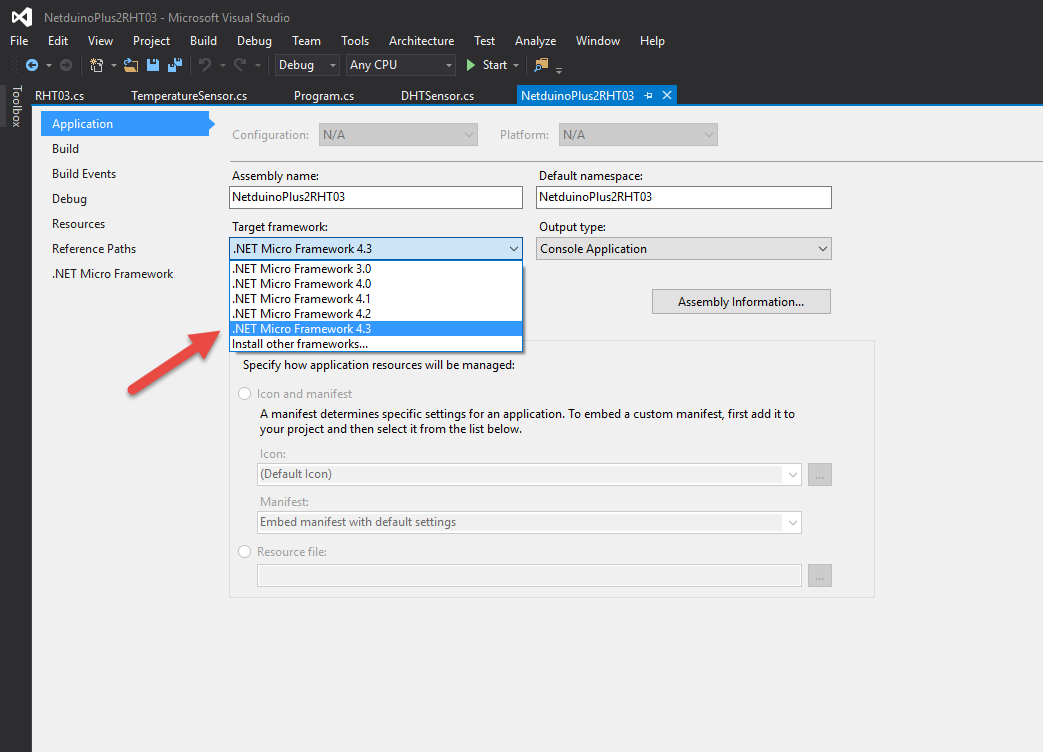Screen dimensions: 1043x752
Task: Click the resource file browse ellipsis button
Action: coord(820,576)
